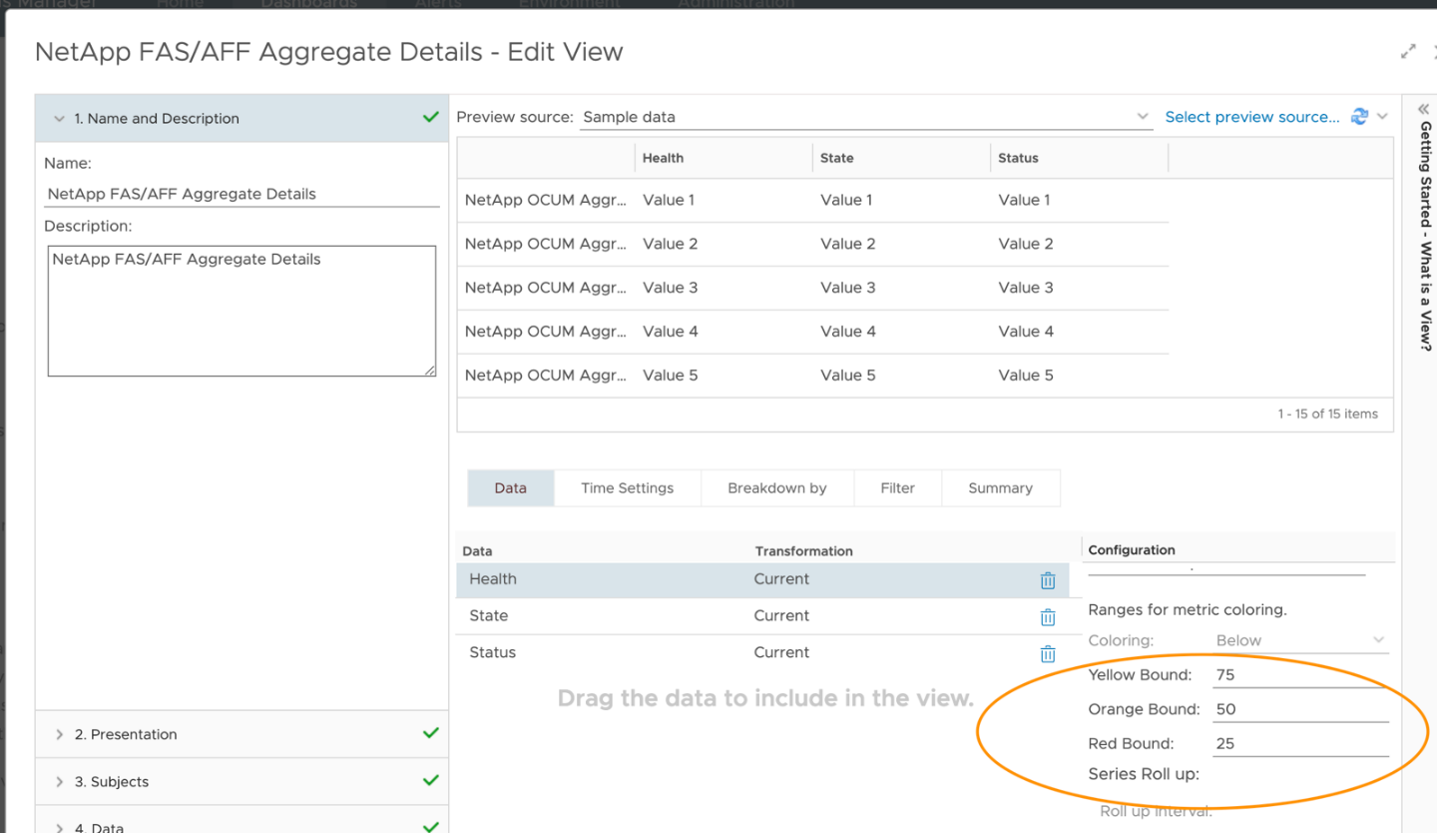Edit the Orange Bound value 50
Screen dimensions: 1442x837
click(1300, 709)
